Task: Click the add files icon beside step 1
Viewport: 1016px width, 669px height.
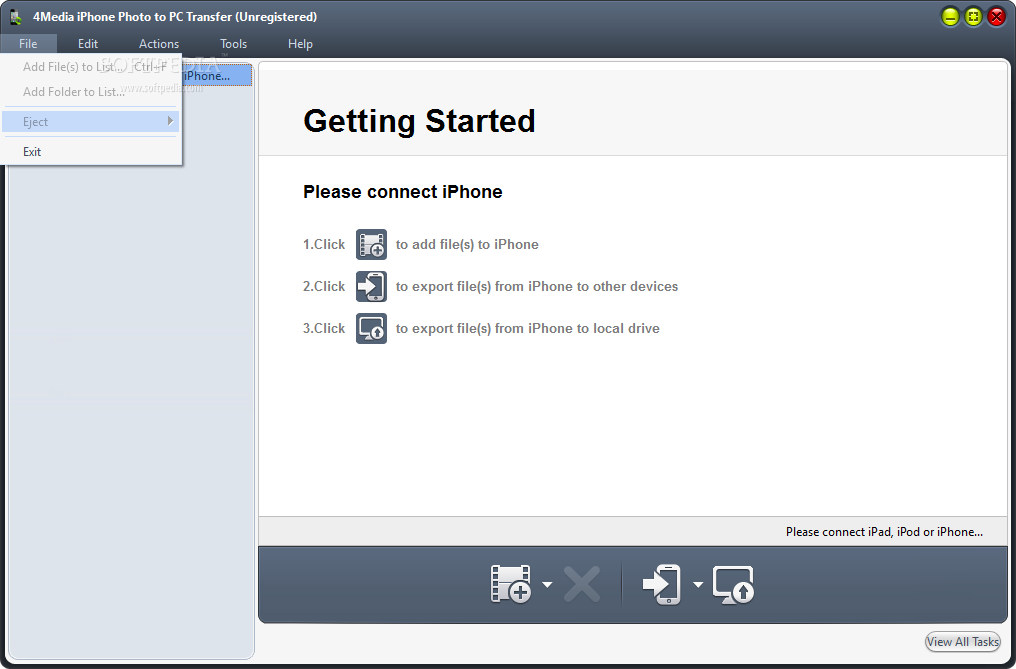Action: coord(371,244)
